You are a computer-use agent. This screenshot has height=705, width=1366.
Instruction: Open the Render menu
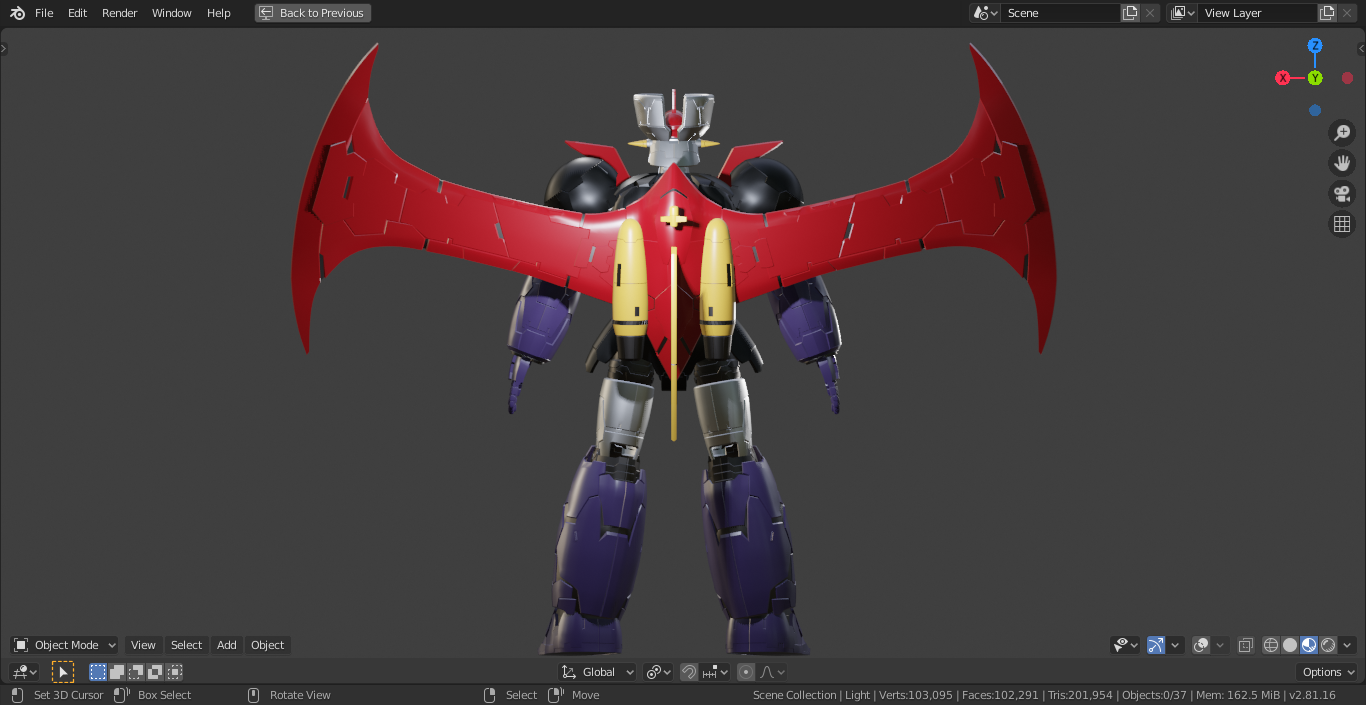pyautogui.click(x=120, y=13)
